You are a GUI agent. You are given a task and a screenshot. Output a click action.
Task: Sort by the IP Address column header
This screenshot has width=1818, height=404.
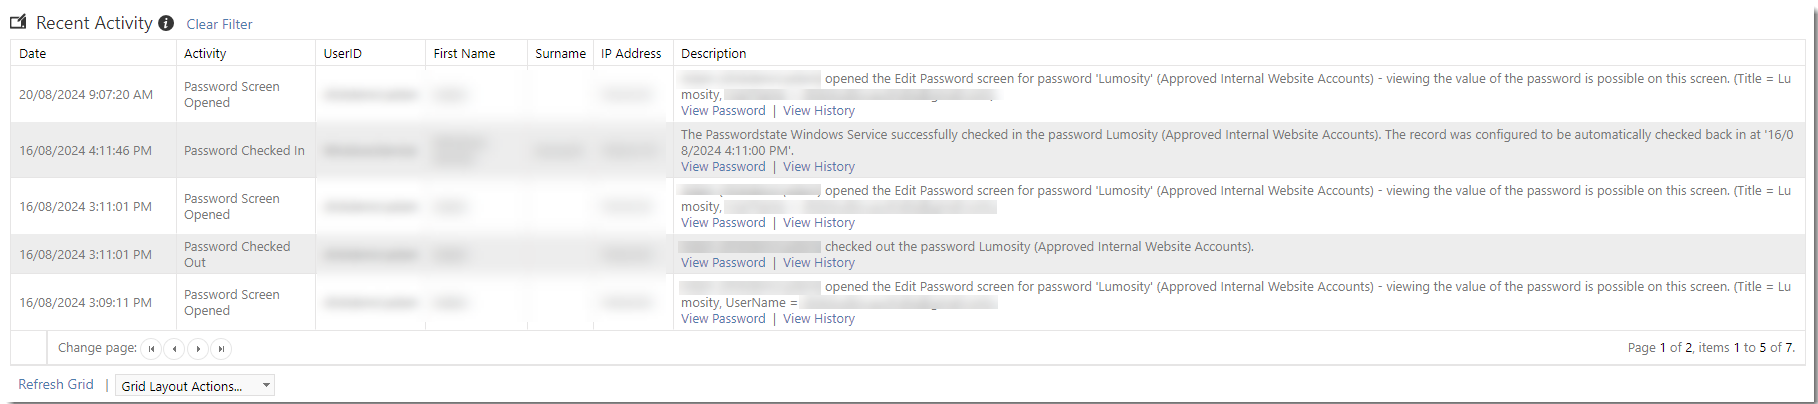click(x=631, y=54)
